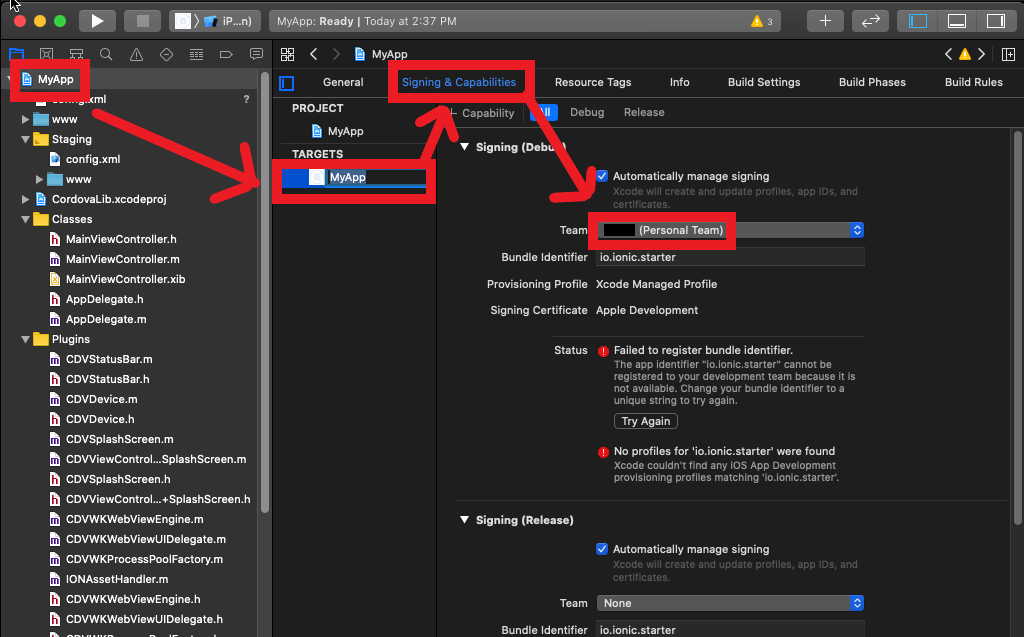1024x637 pixels.
Task: Open the Build Phases tab
Action: pos(872,82)
